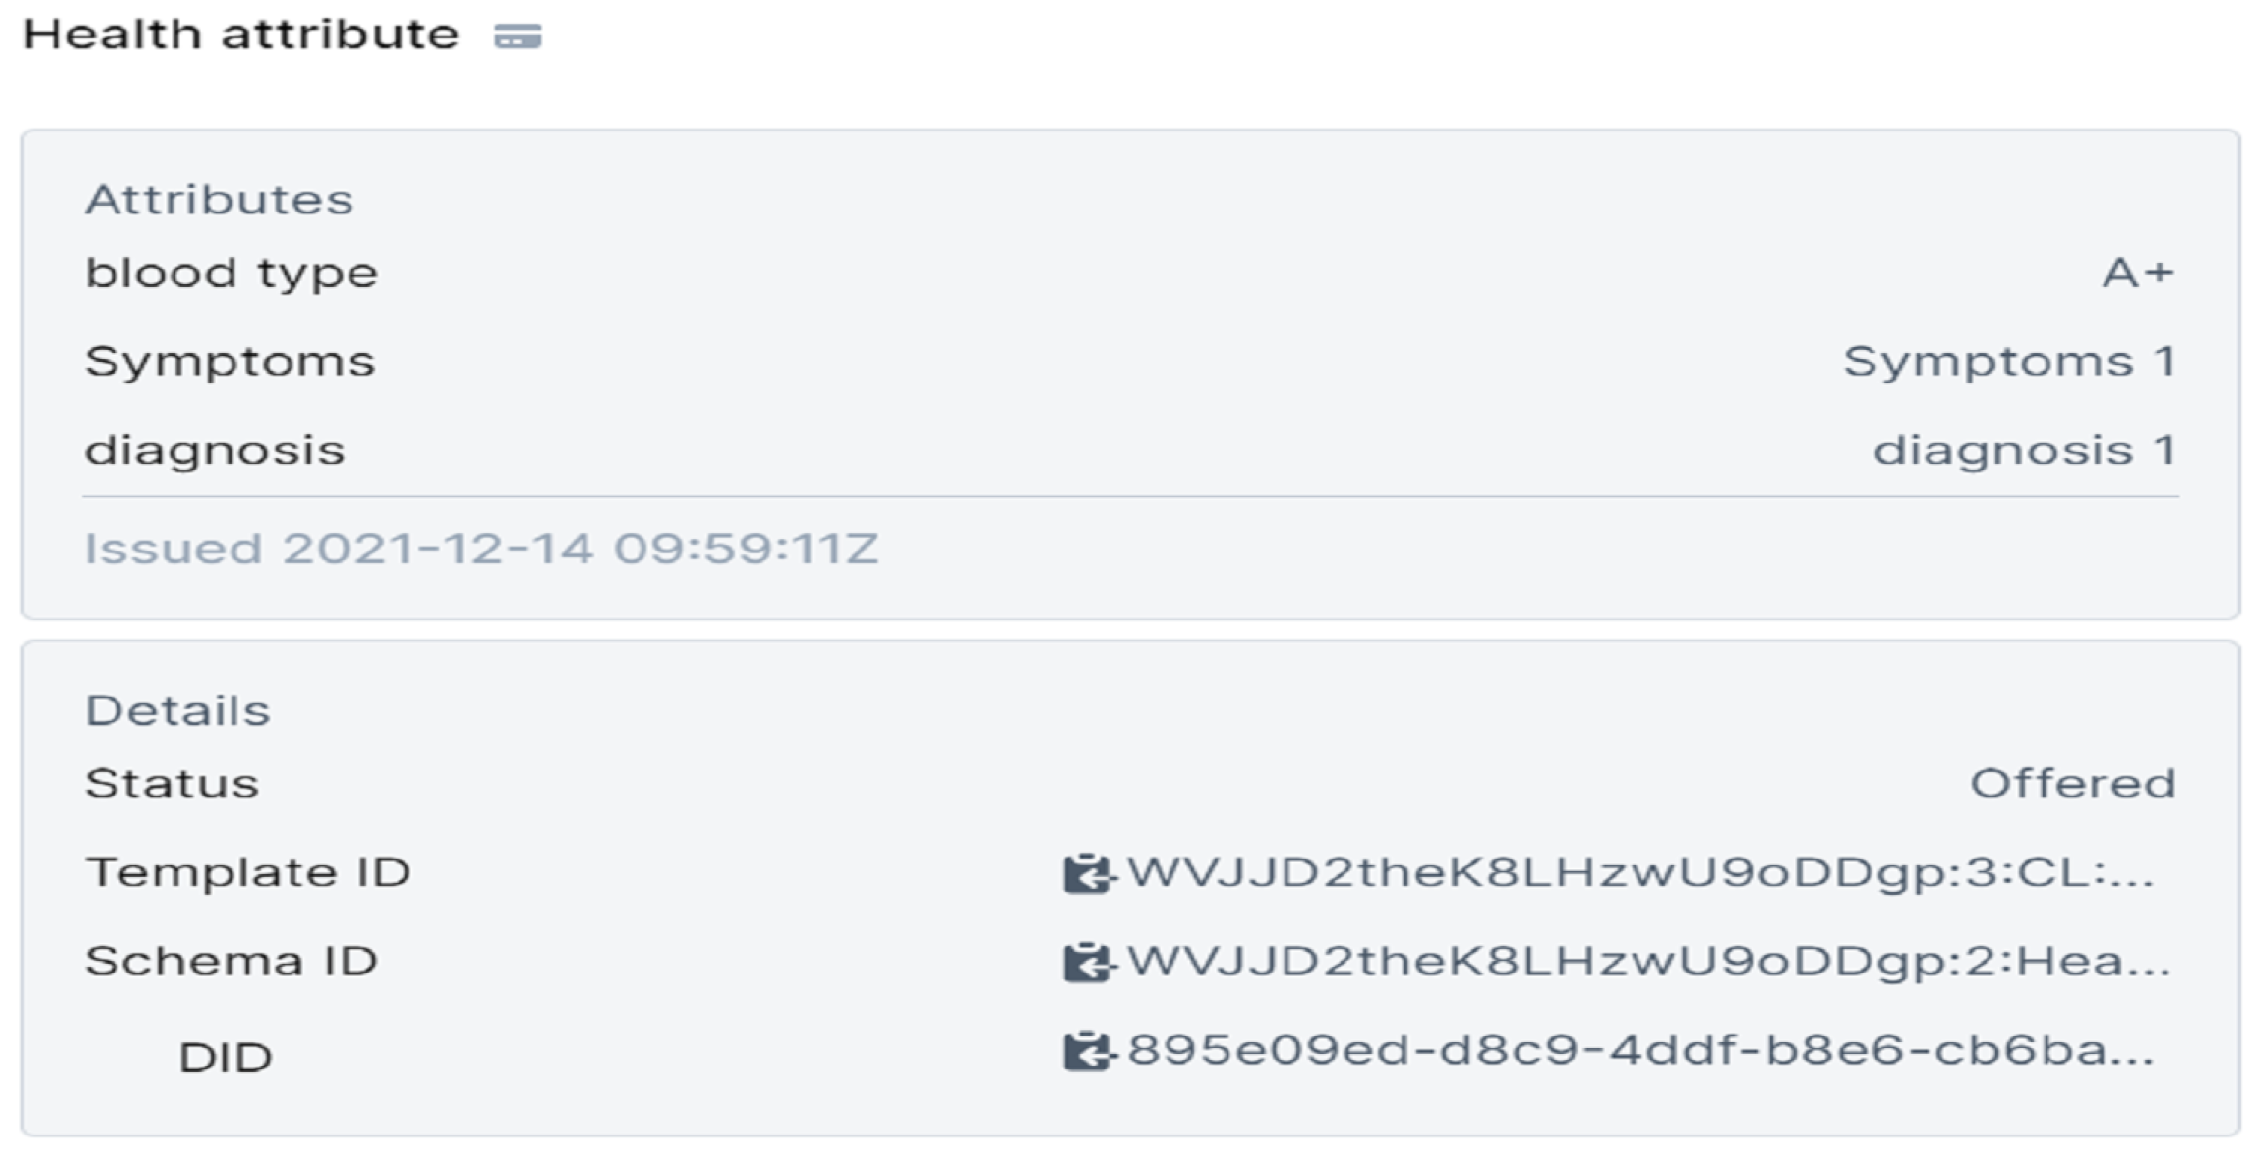This screenshot has width=2255, height=1161.
Task: Click the credential card icon beside Health attribute
Action: click(x=518, y=37)
